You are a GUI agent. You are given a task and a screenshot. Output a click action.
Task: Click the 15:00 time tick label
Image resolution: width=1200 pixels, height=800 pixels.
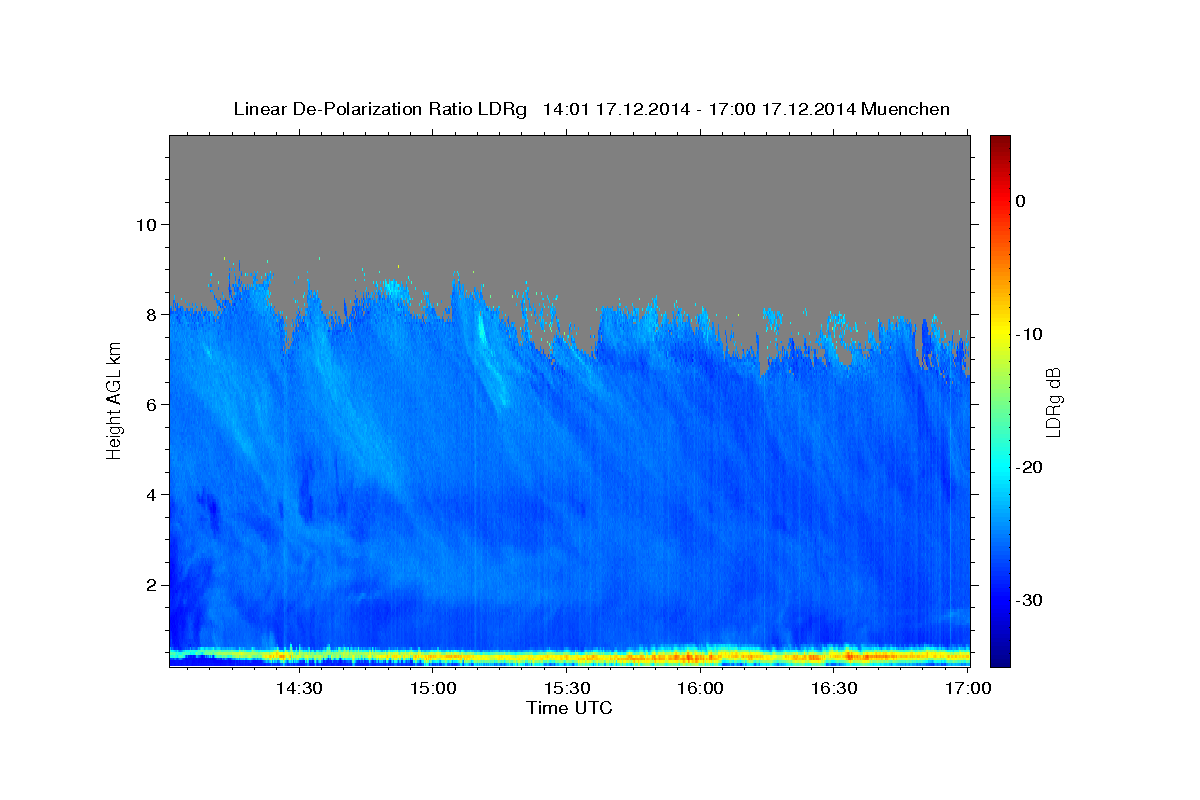click(433, 689)
